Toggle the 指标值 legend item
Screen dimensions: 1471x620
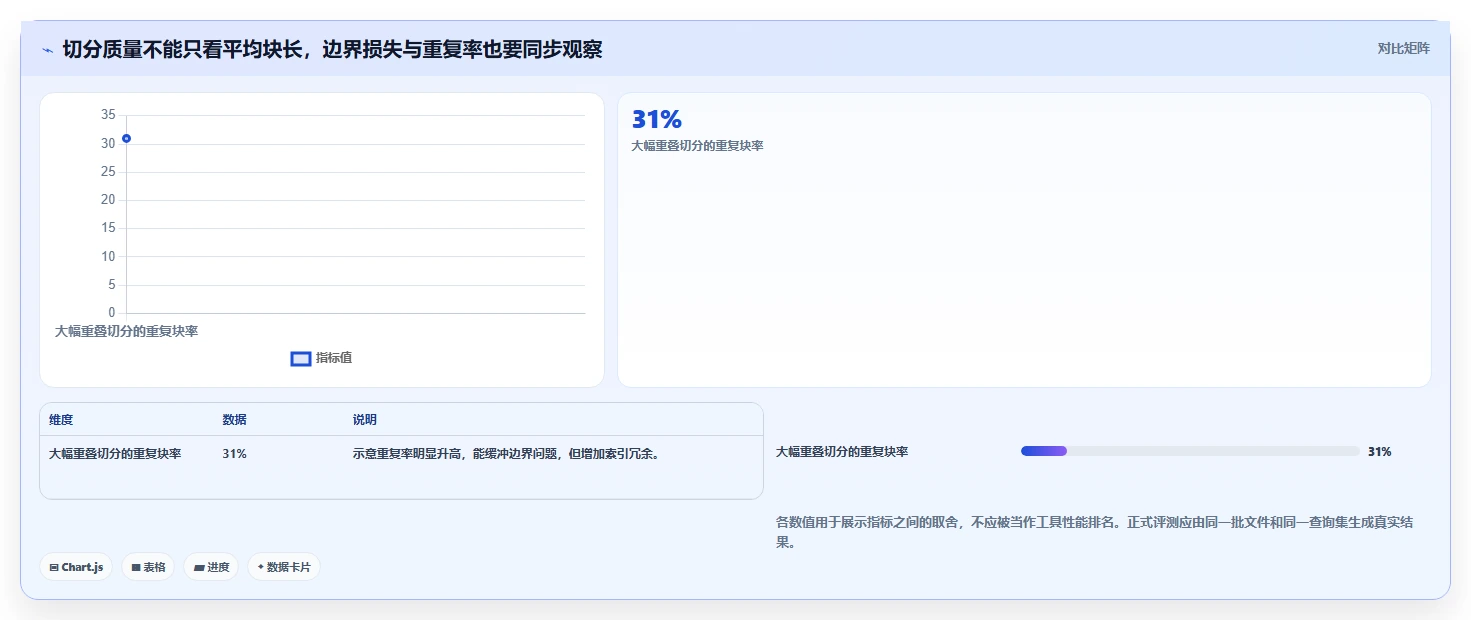pyautogui.click(x=321, y=358)
